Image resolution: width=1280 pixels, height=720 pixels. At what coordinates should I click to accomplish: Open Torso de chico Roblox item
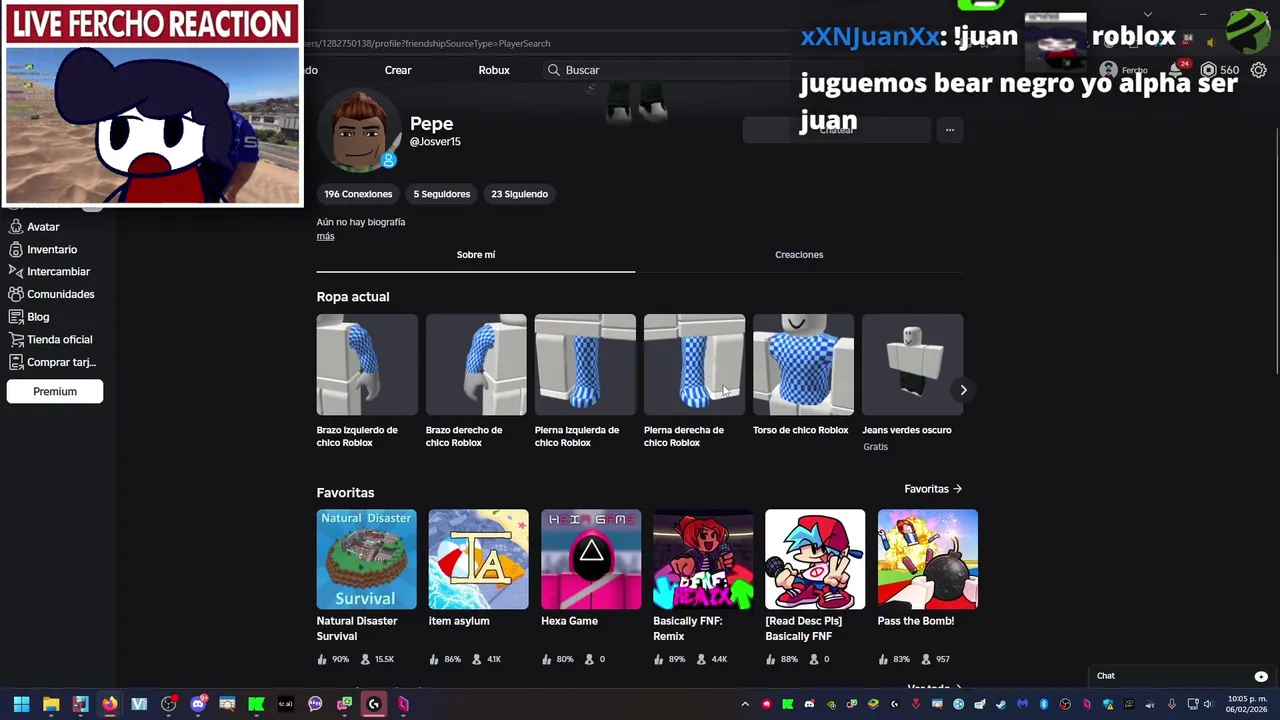pos(803,375)
